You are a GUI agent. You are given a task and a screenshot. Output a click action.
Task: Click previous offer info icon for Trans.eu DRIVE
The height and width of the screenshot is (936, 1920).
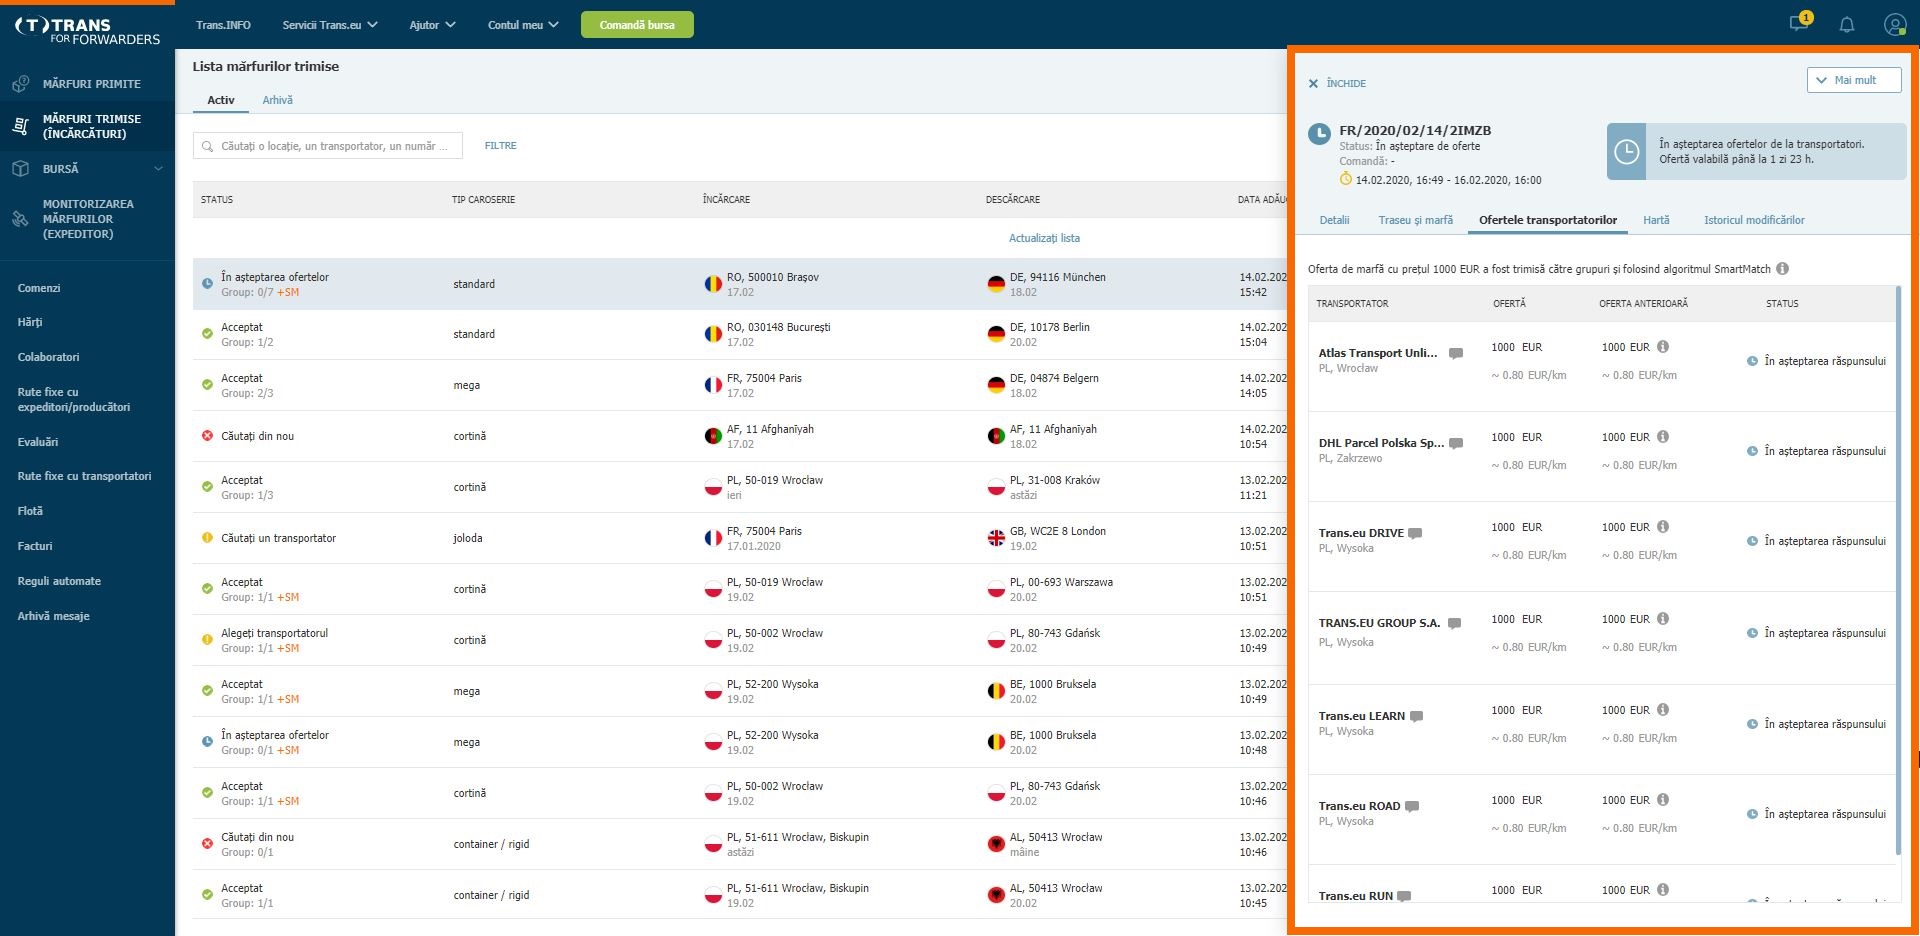point(1663,527)
